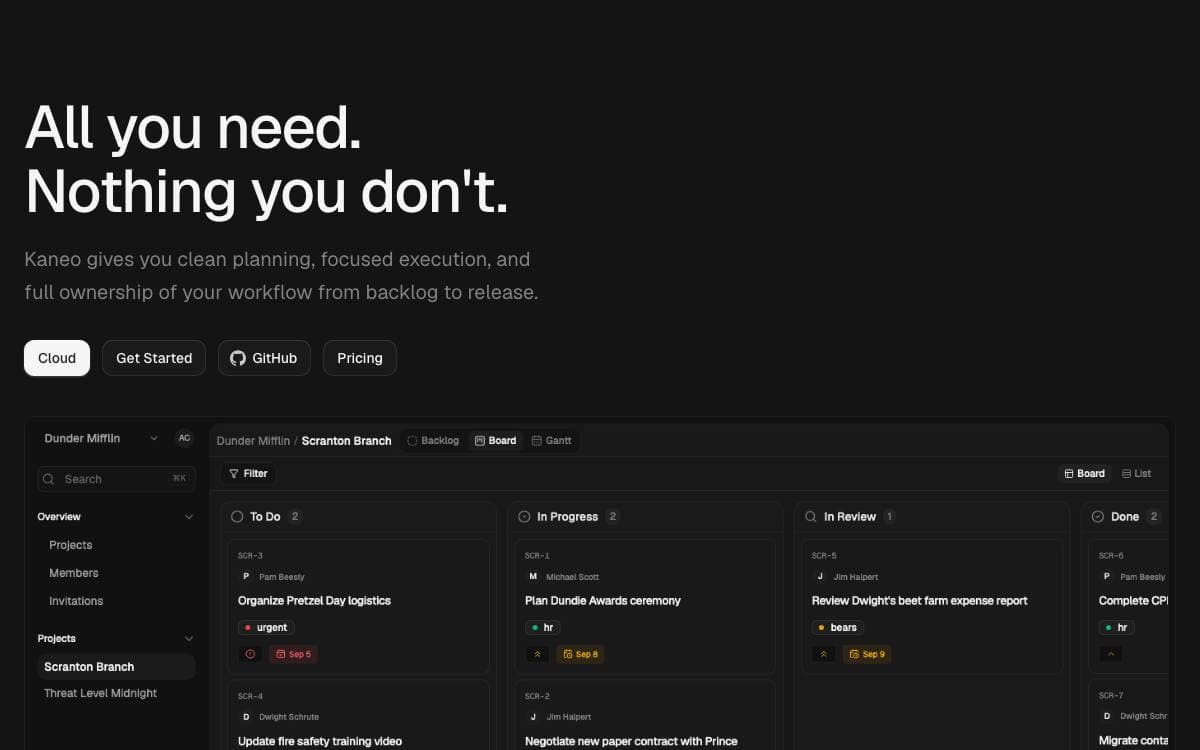This screenshot has width=1200, height=750.
Task: Click the SCR-4 task ID
Action: (x=250, y=696)
